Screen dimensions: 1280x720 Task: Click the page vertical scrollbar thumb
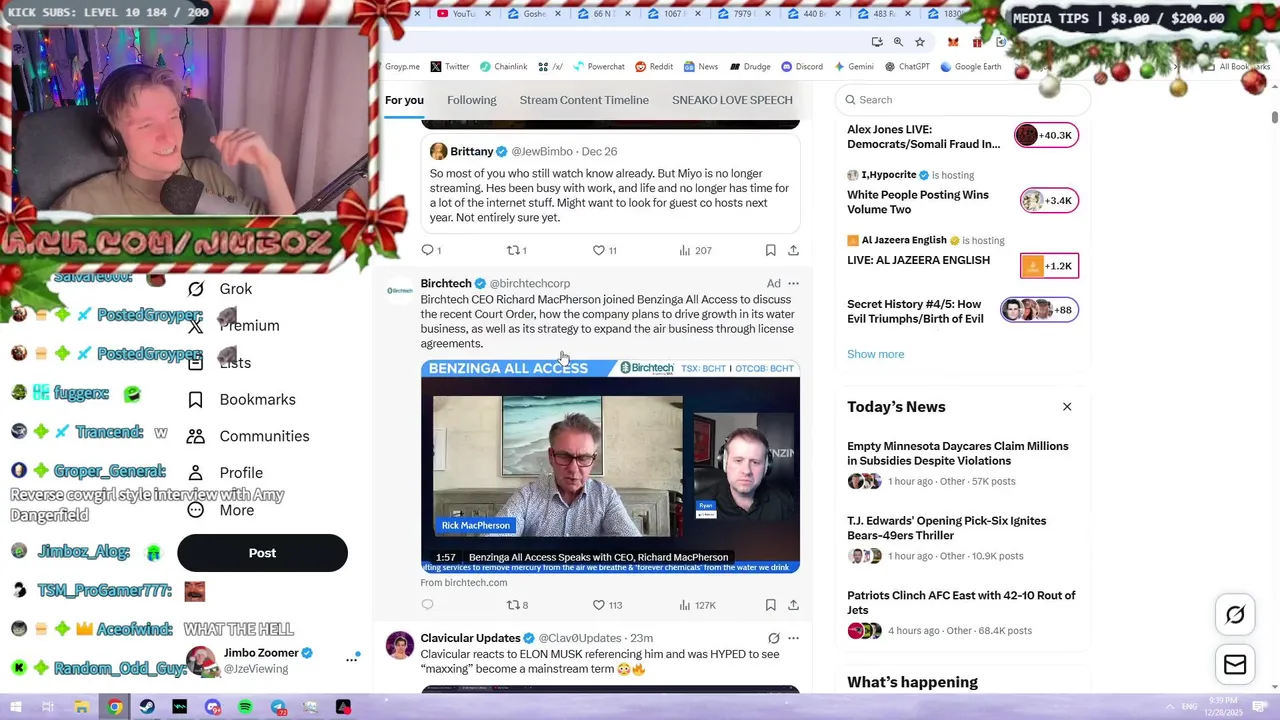(1274, 118)
